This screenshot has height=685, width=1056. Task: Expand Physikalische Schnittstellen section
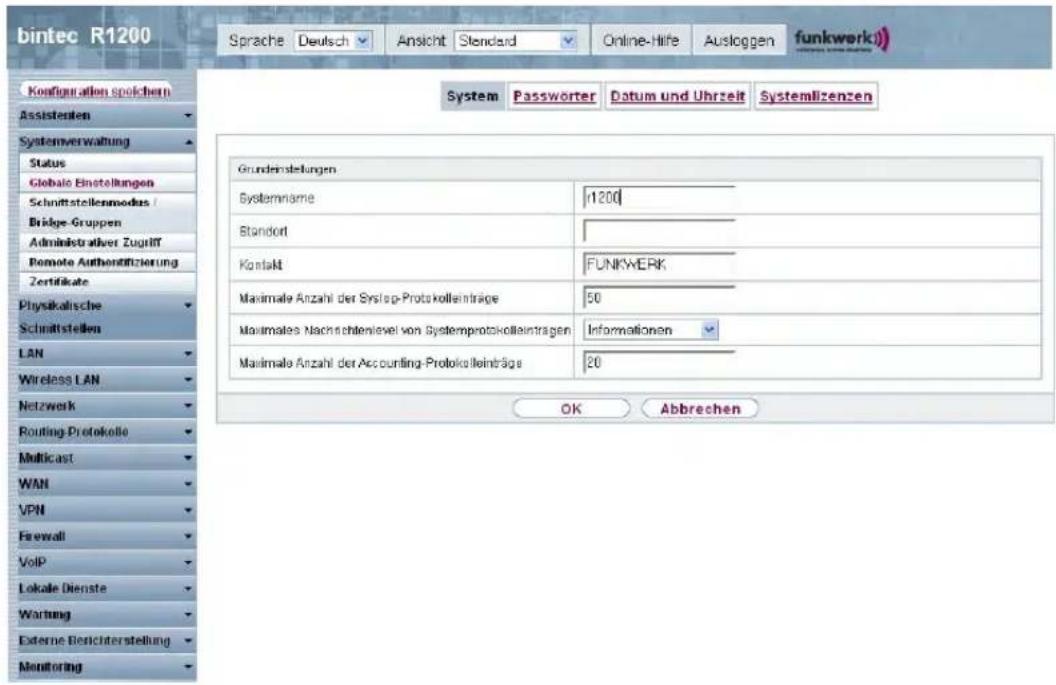click(x=106, y=317)
